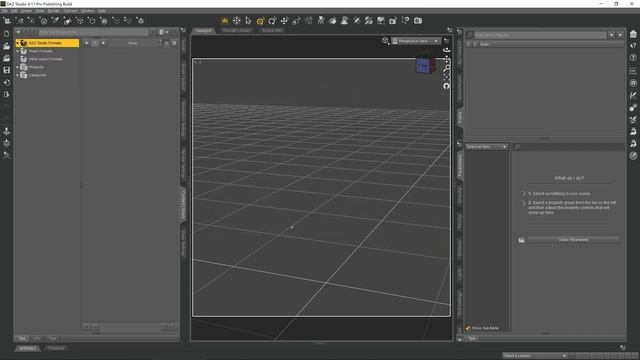Viewport: 640px width, 360px height.
Task: Open the Tips tab under Parameters pane
Action: pyautogui.click(x=472, y=338)
